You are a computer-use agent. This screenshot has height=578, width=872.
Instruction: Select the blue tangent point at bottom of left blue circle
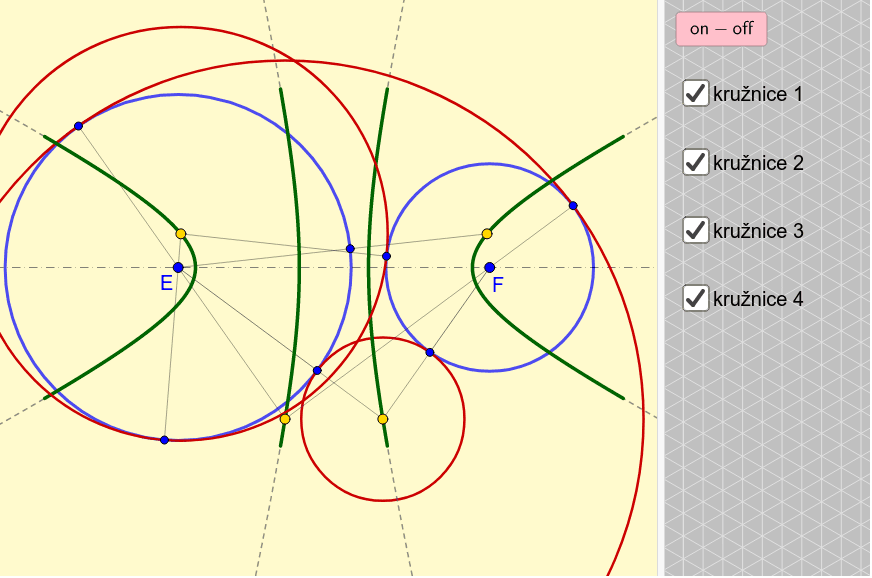coord(164,440)
